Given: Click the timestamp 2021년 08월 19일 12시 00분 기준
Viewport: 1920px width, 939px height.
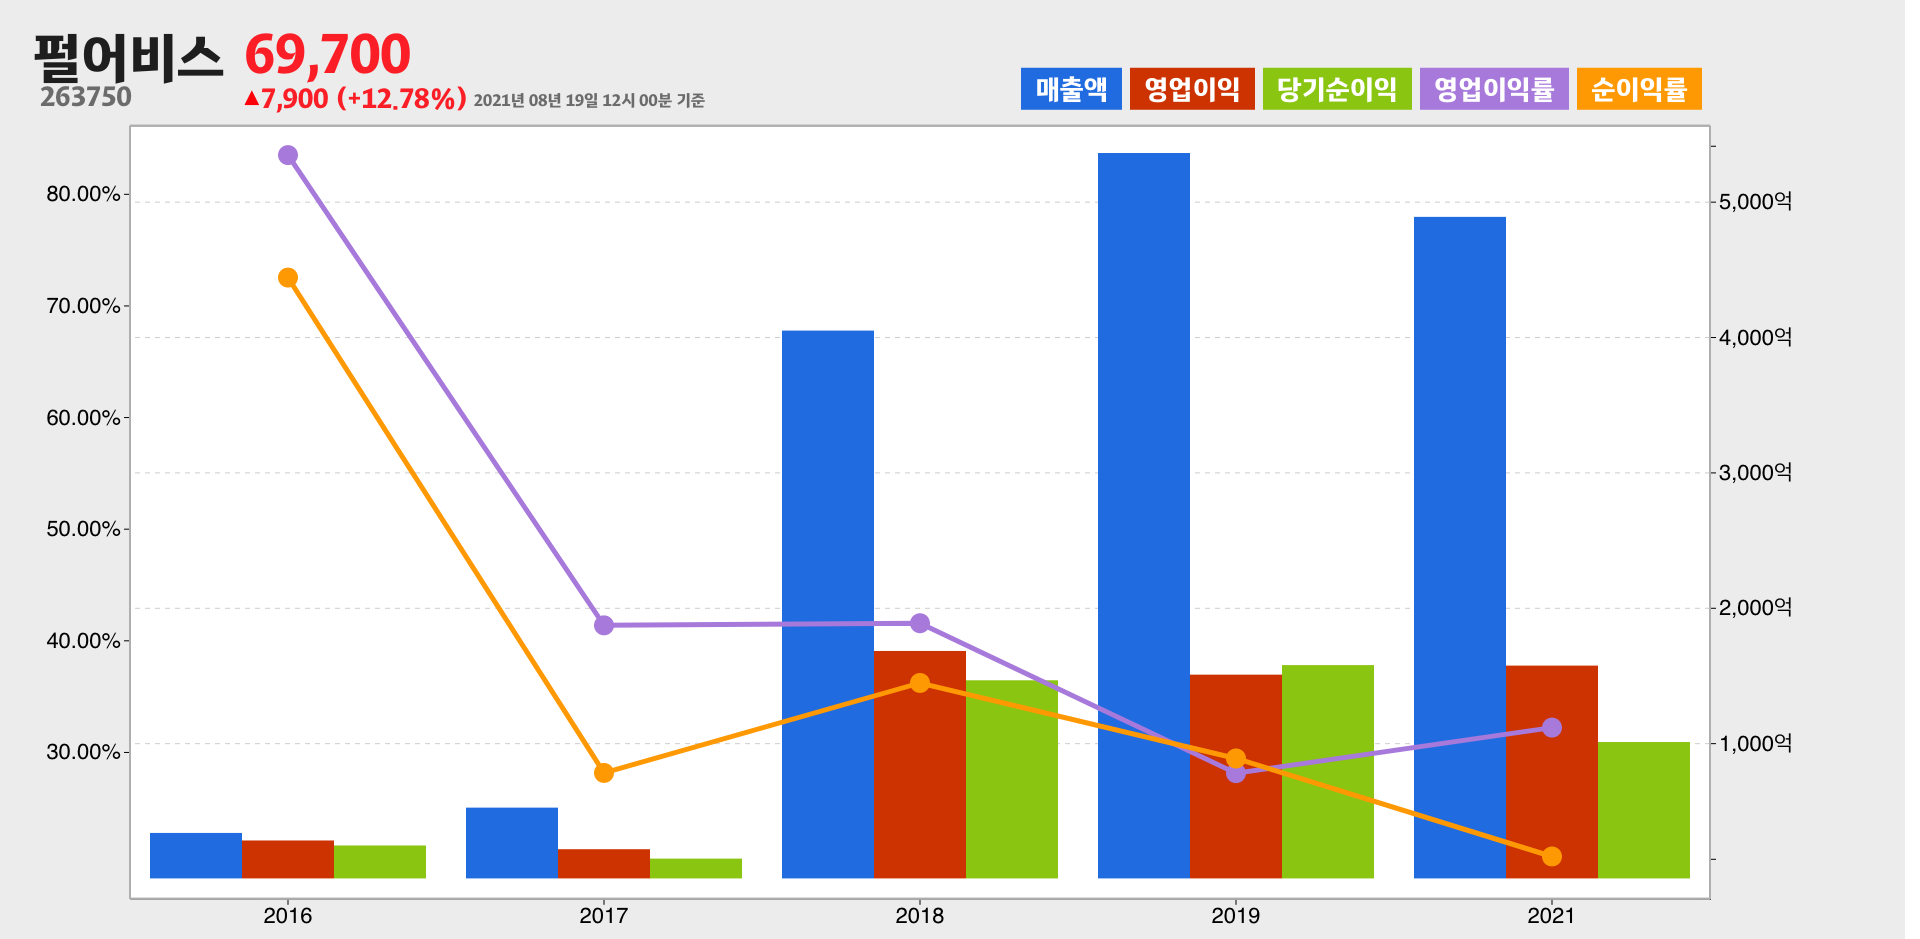Looking at the screenshot, I should [589, 100].
